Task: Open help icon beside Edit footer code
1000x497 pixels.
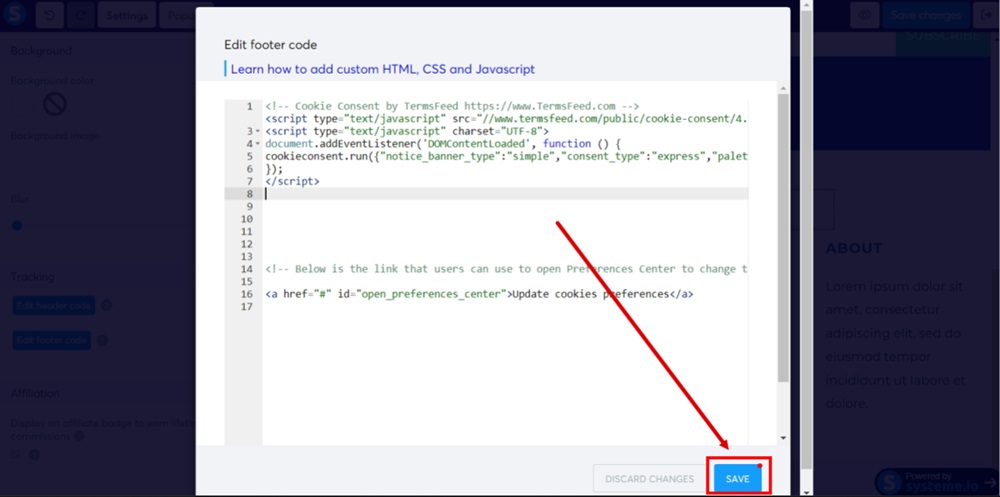Action: 102,340
